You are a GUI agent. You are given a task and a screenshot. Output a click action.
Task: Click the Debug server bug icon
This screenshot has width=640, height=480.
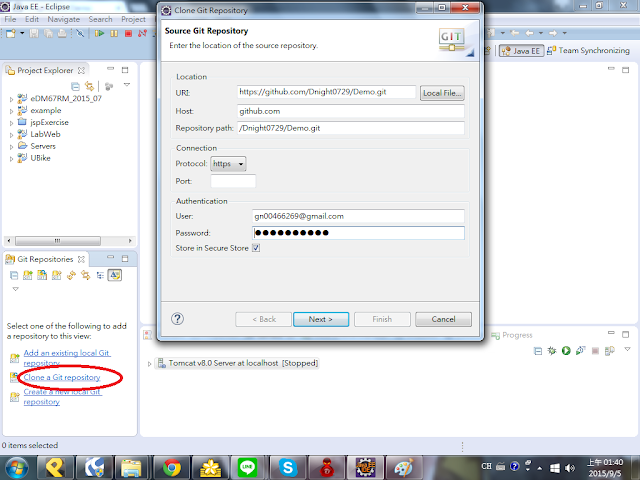pyautogui.click(x=552, y=351)
